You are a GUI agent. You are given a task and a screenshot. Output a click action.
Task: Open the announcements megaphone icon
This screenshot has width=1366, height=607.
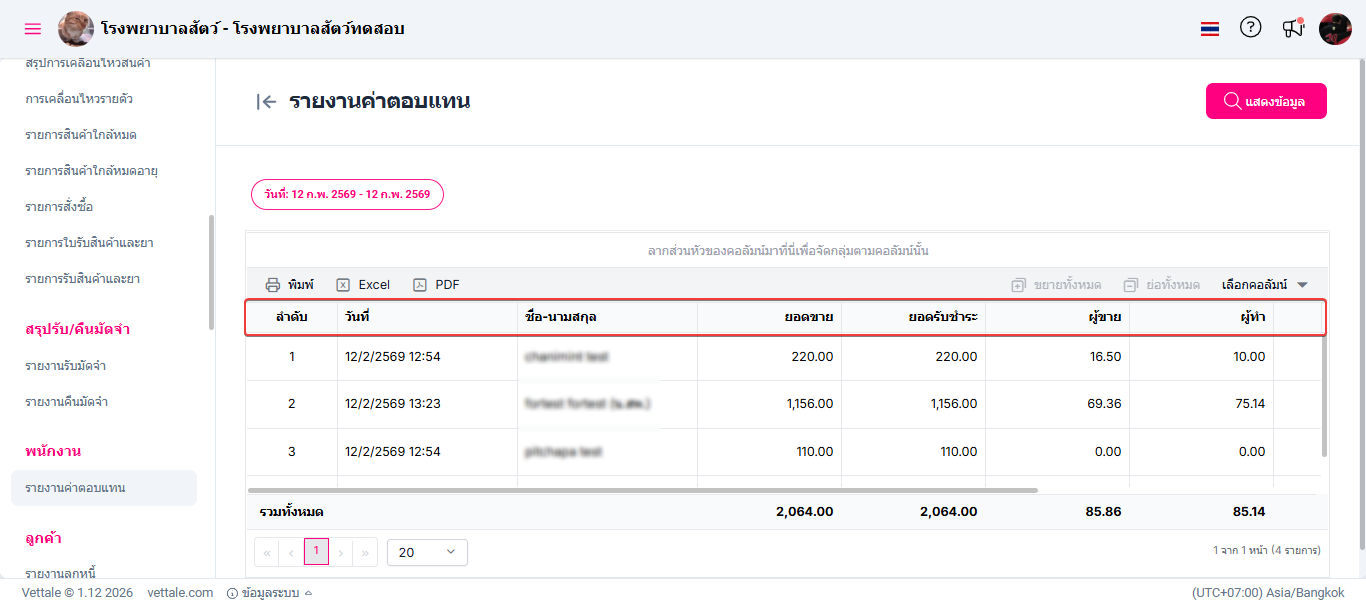coord(1293,28)
